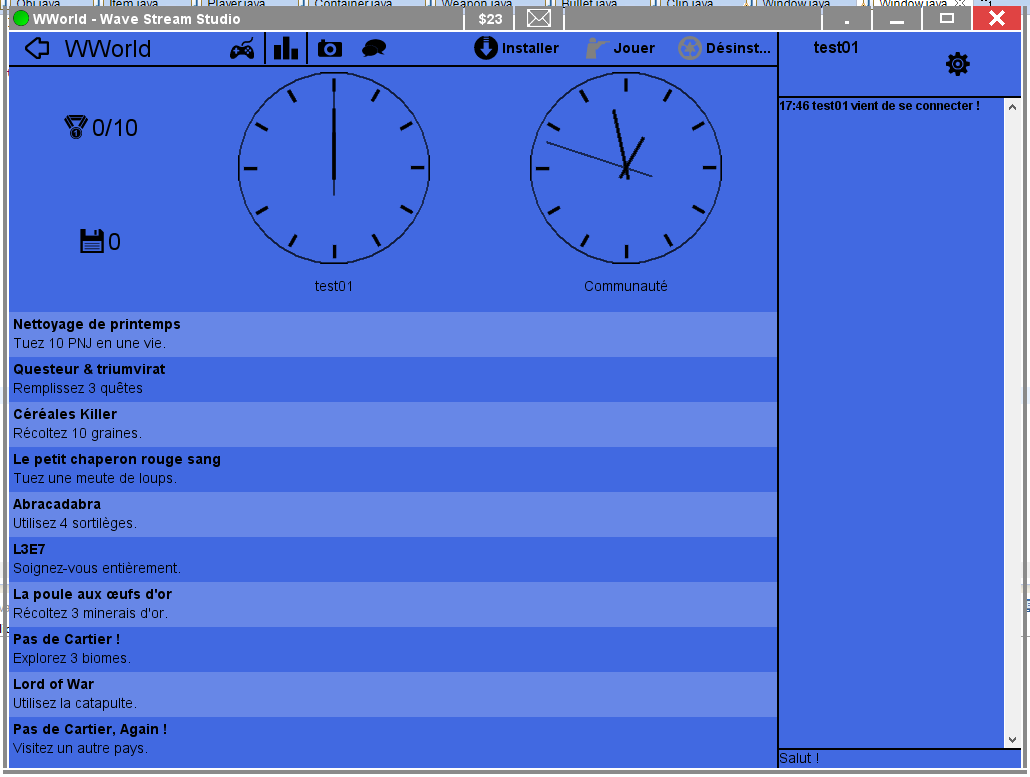Image resolution: width=1030 pixels, height=777 pixels.
Task: Open settings with the gear icon
Action: click(957, 65)
